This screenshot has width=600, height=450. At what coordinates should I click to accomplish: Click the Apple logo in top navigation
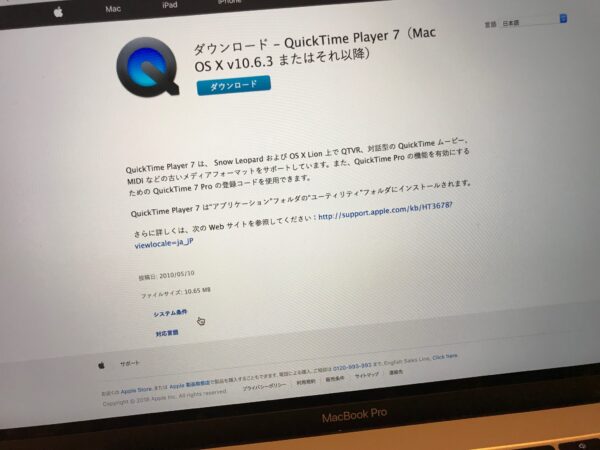[x=58, y=12]
